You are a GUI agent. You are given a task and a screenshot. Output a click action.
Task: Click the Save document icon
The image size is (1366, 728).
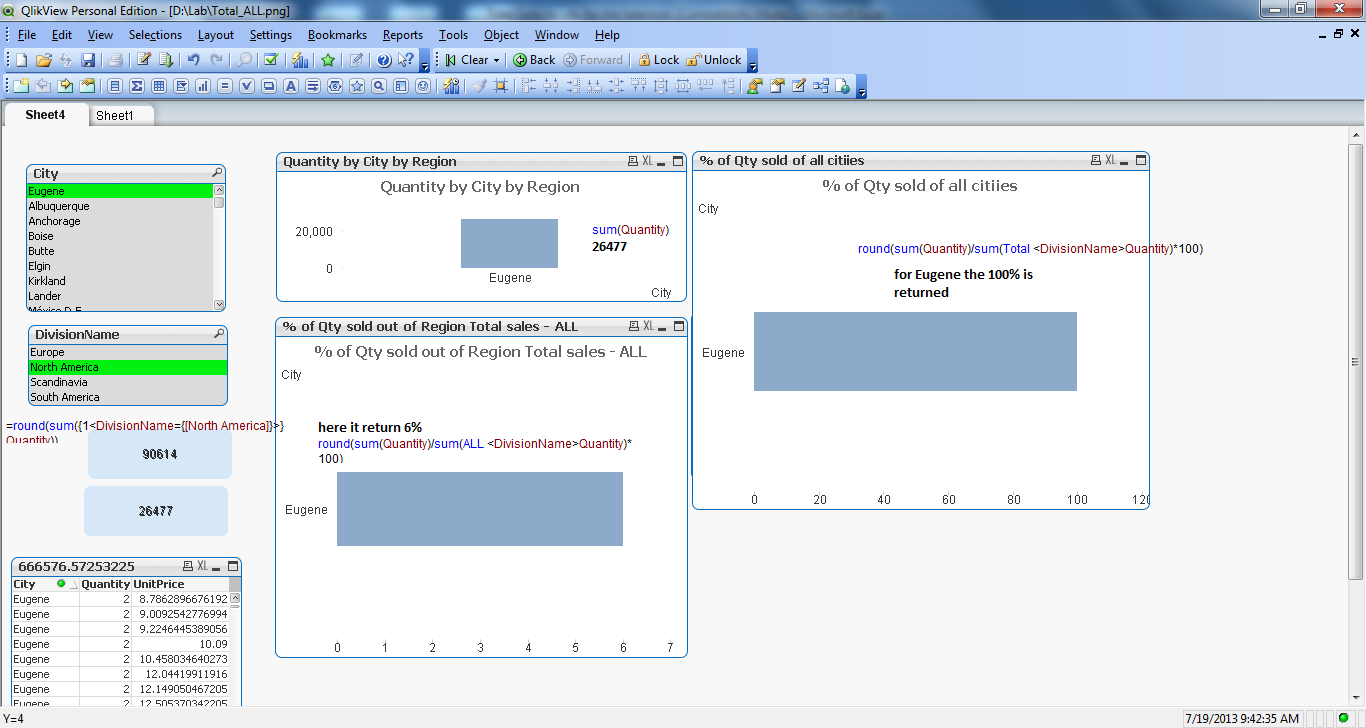point(88,60)
